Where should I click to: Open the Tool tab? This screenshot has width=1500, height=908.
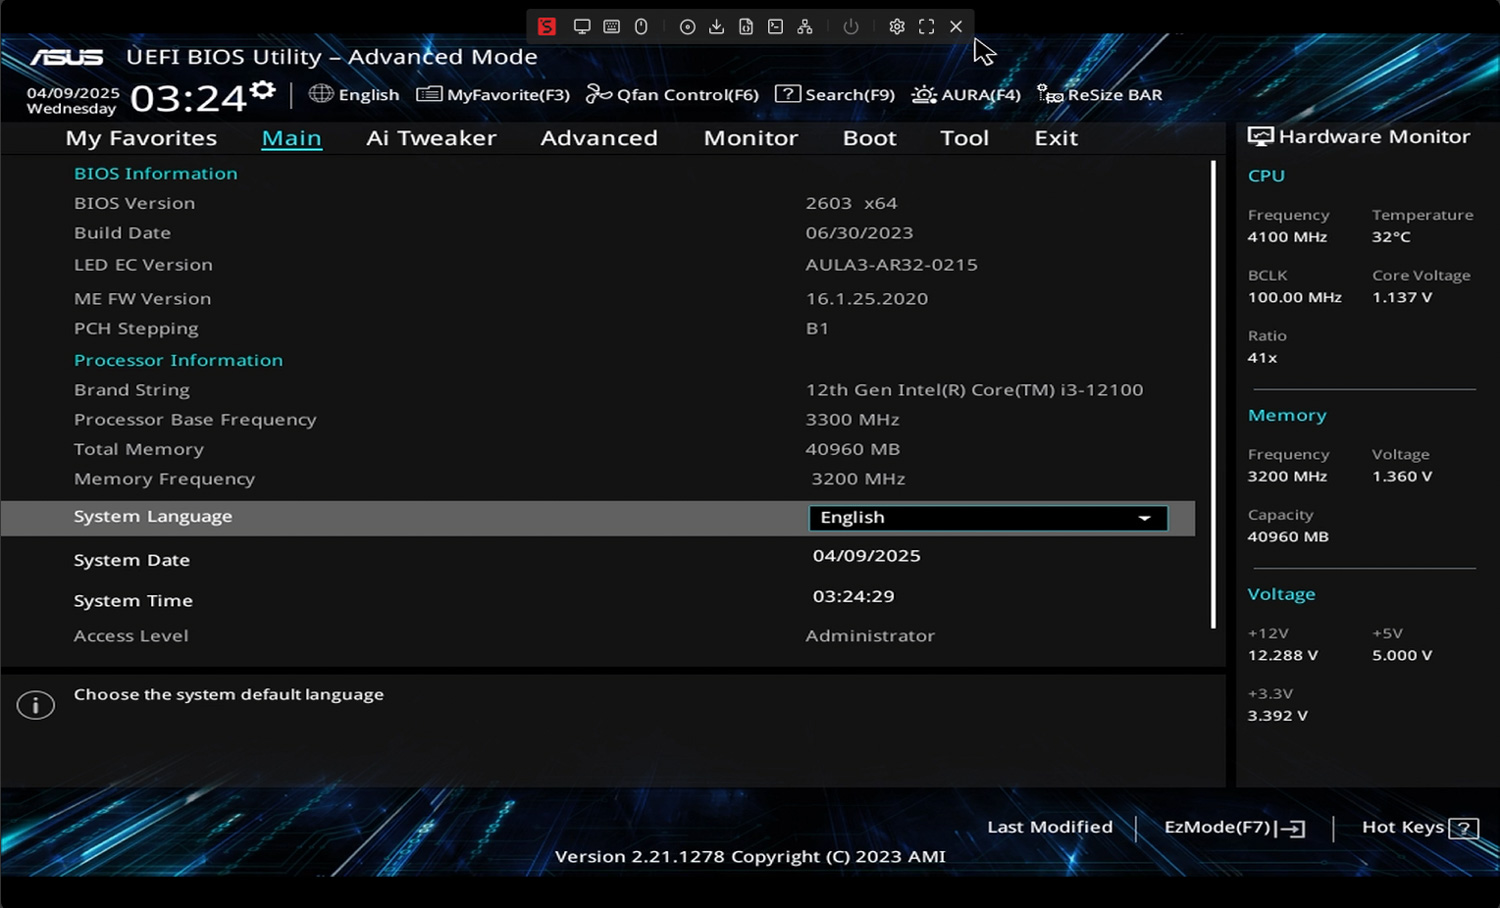coord(964,138)
